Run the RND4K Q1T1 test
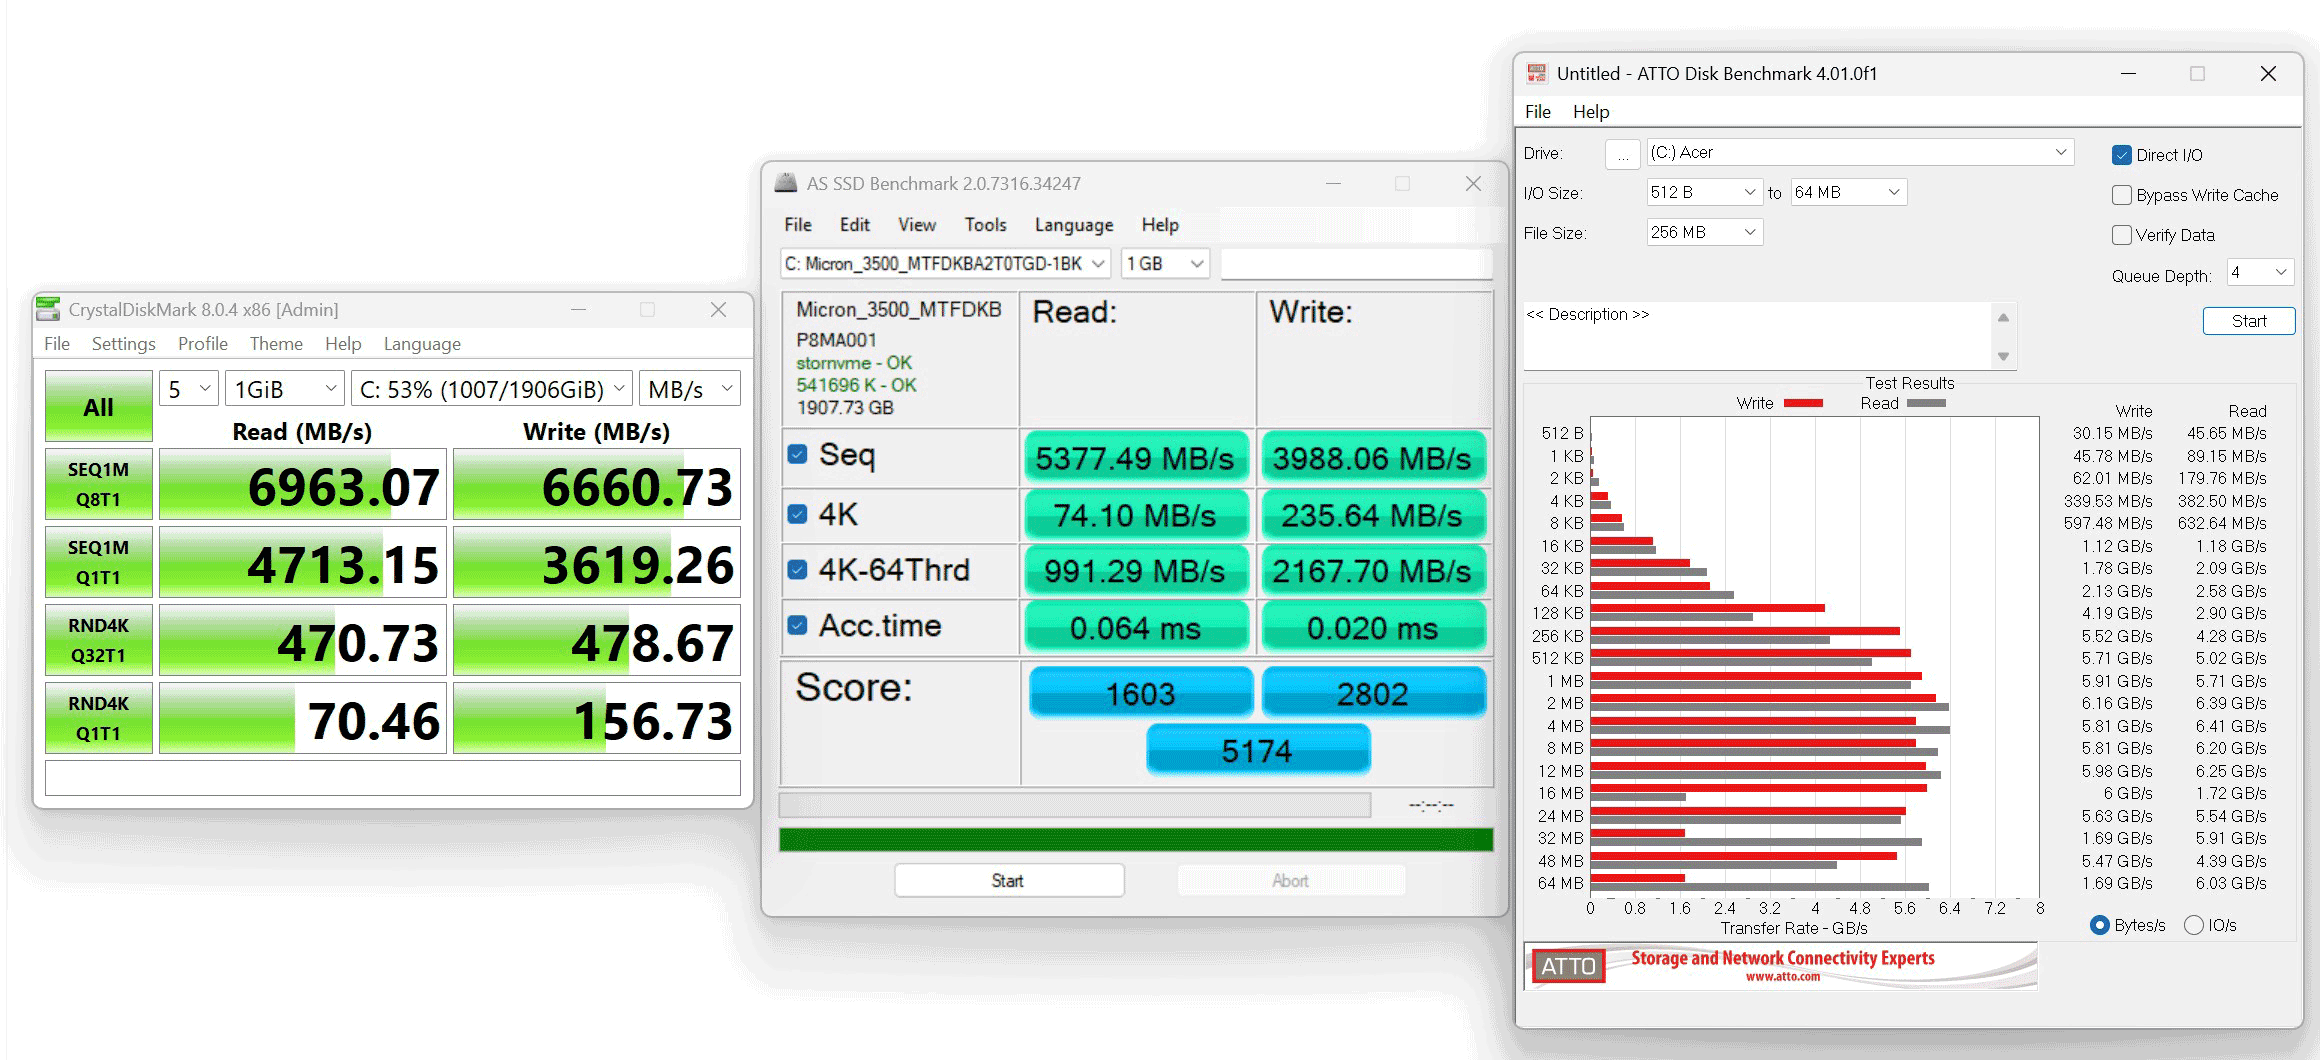Viewport: 2320px width, 1060px height. tap(98, 718)
